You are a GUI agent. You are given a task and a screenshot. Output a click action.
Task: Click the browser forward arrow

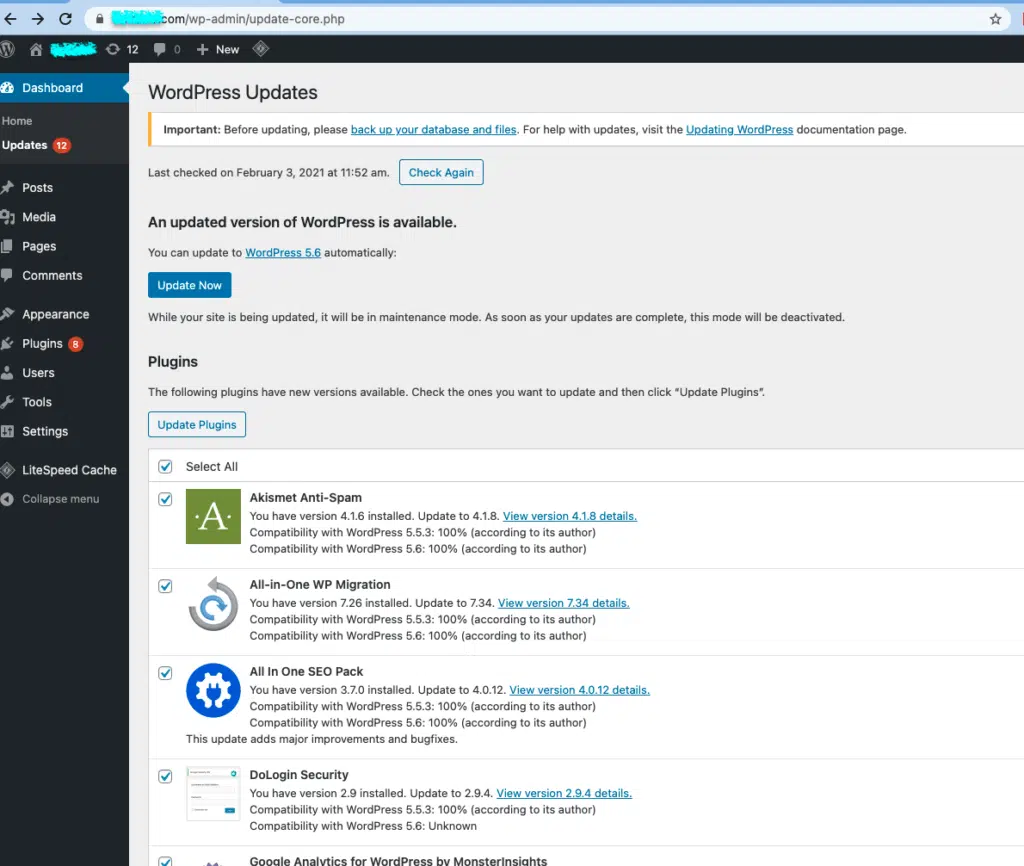point(38,19)
